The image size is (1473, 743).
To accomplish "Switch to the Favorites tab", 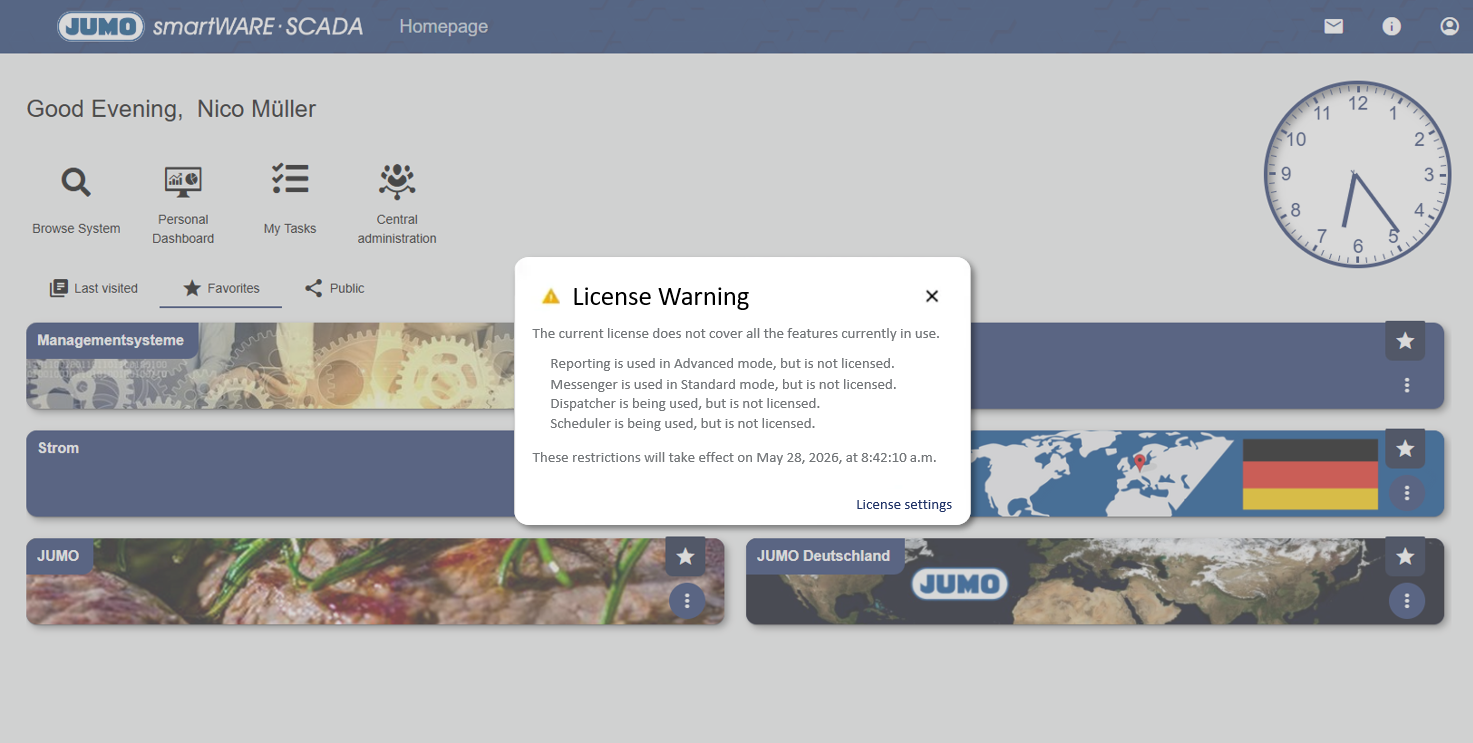I will (221, 288).
